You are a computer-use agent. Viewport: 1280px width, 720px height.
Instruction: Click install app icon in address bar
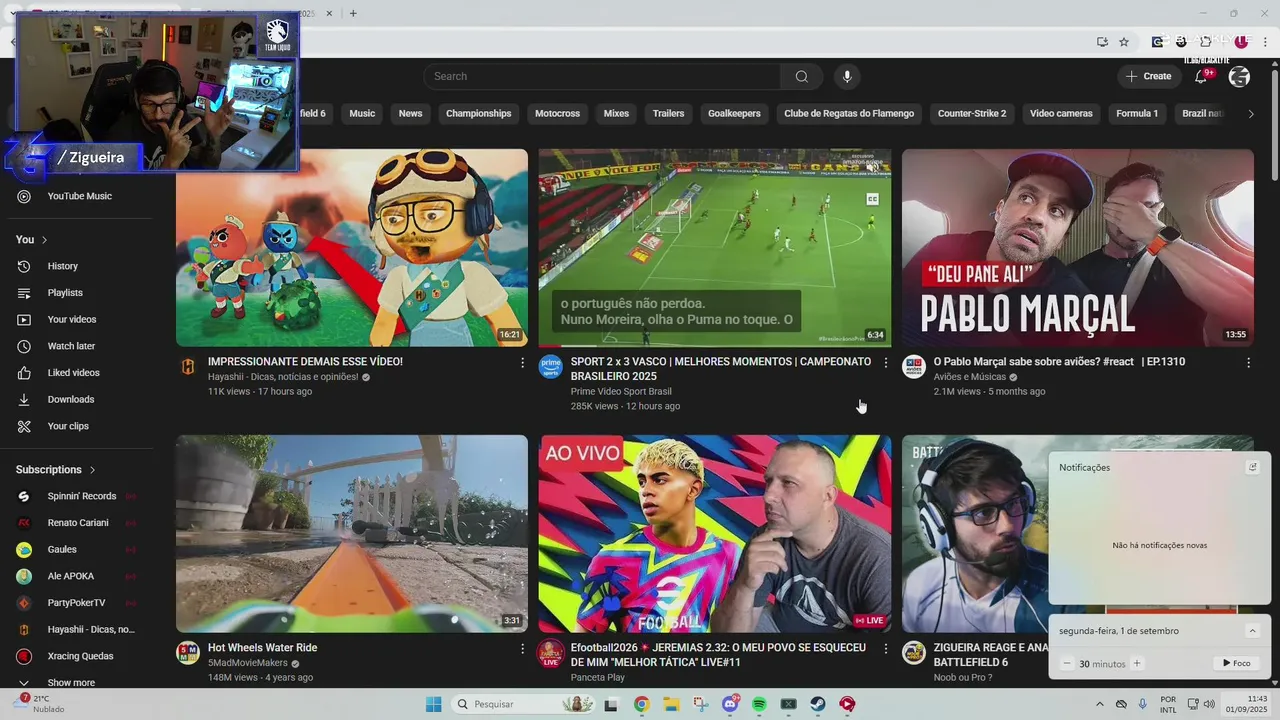(x=1102, y=42)
